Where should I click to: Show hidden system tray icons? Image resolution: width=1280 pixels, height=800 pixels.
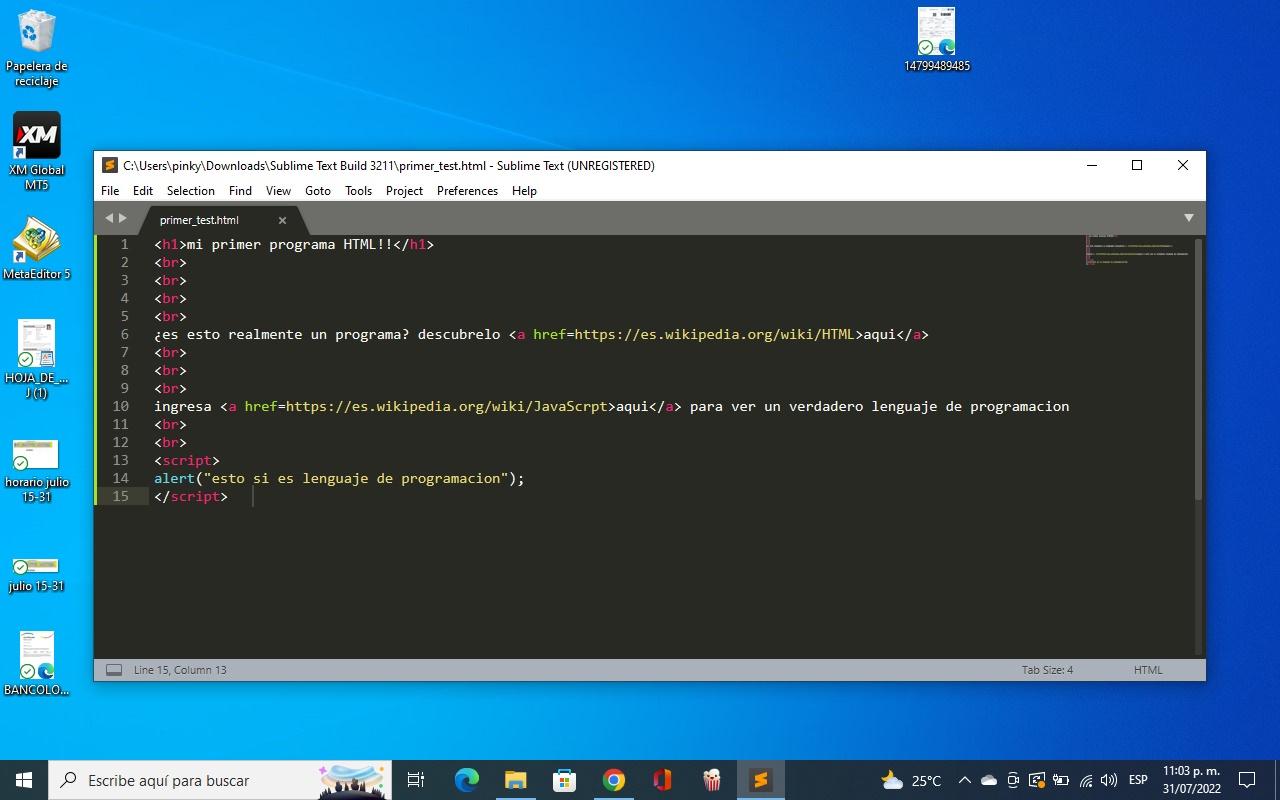[x=964, y=780]
